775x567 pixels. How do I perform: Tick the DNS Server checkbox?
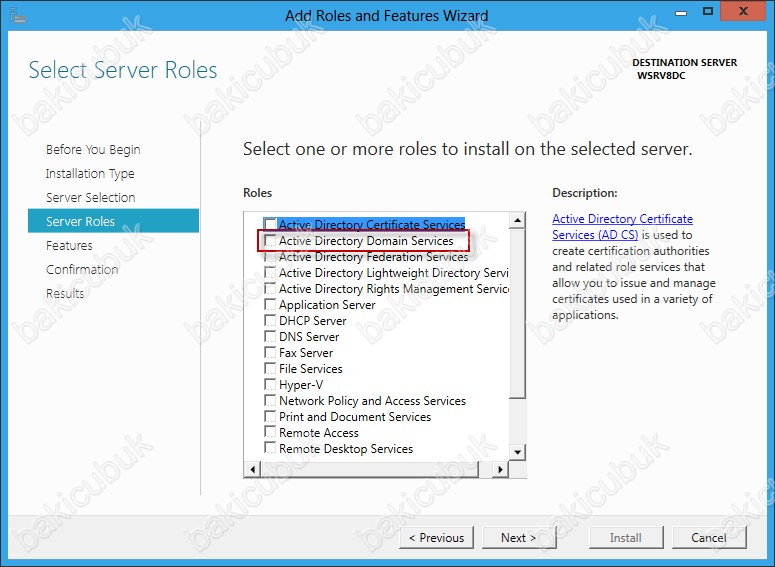270,336
